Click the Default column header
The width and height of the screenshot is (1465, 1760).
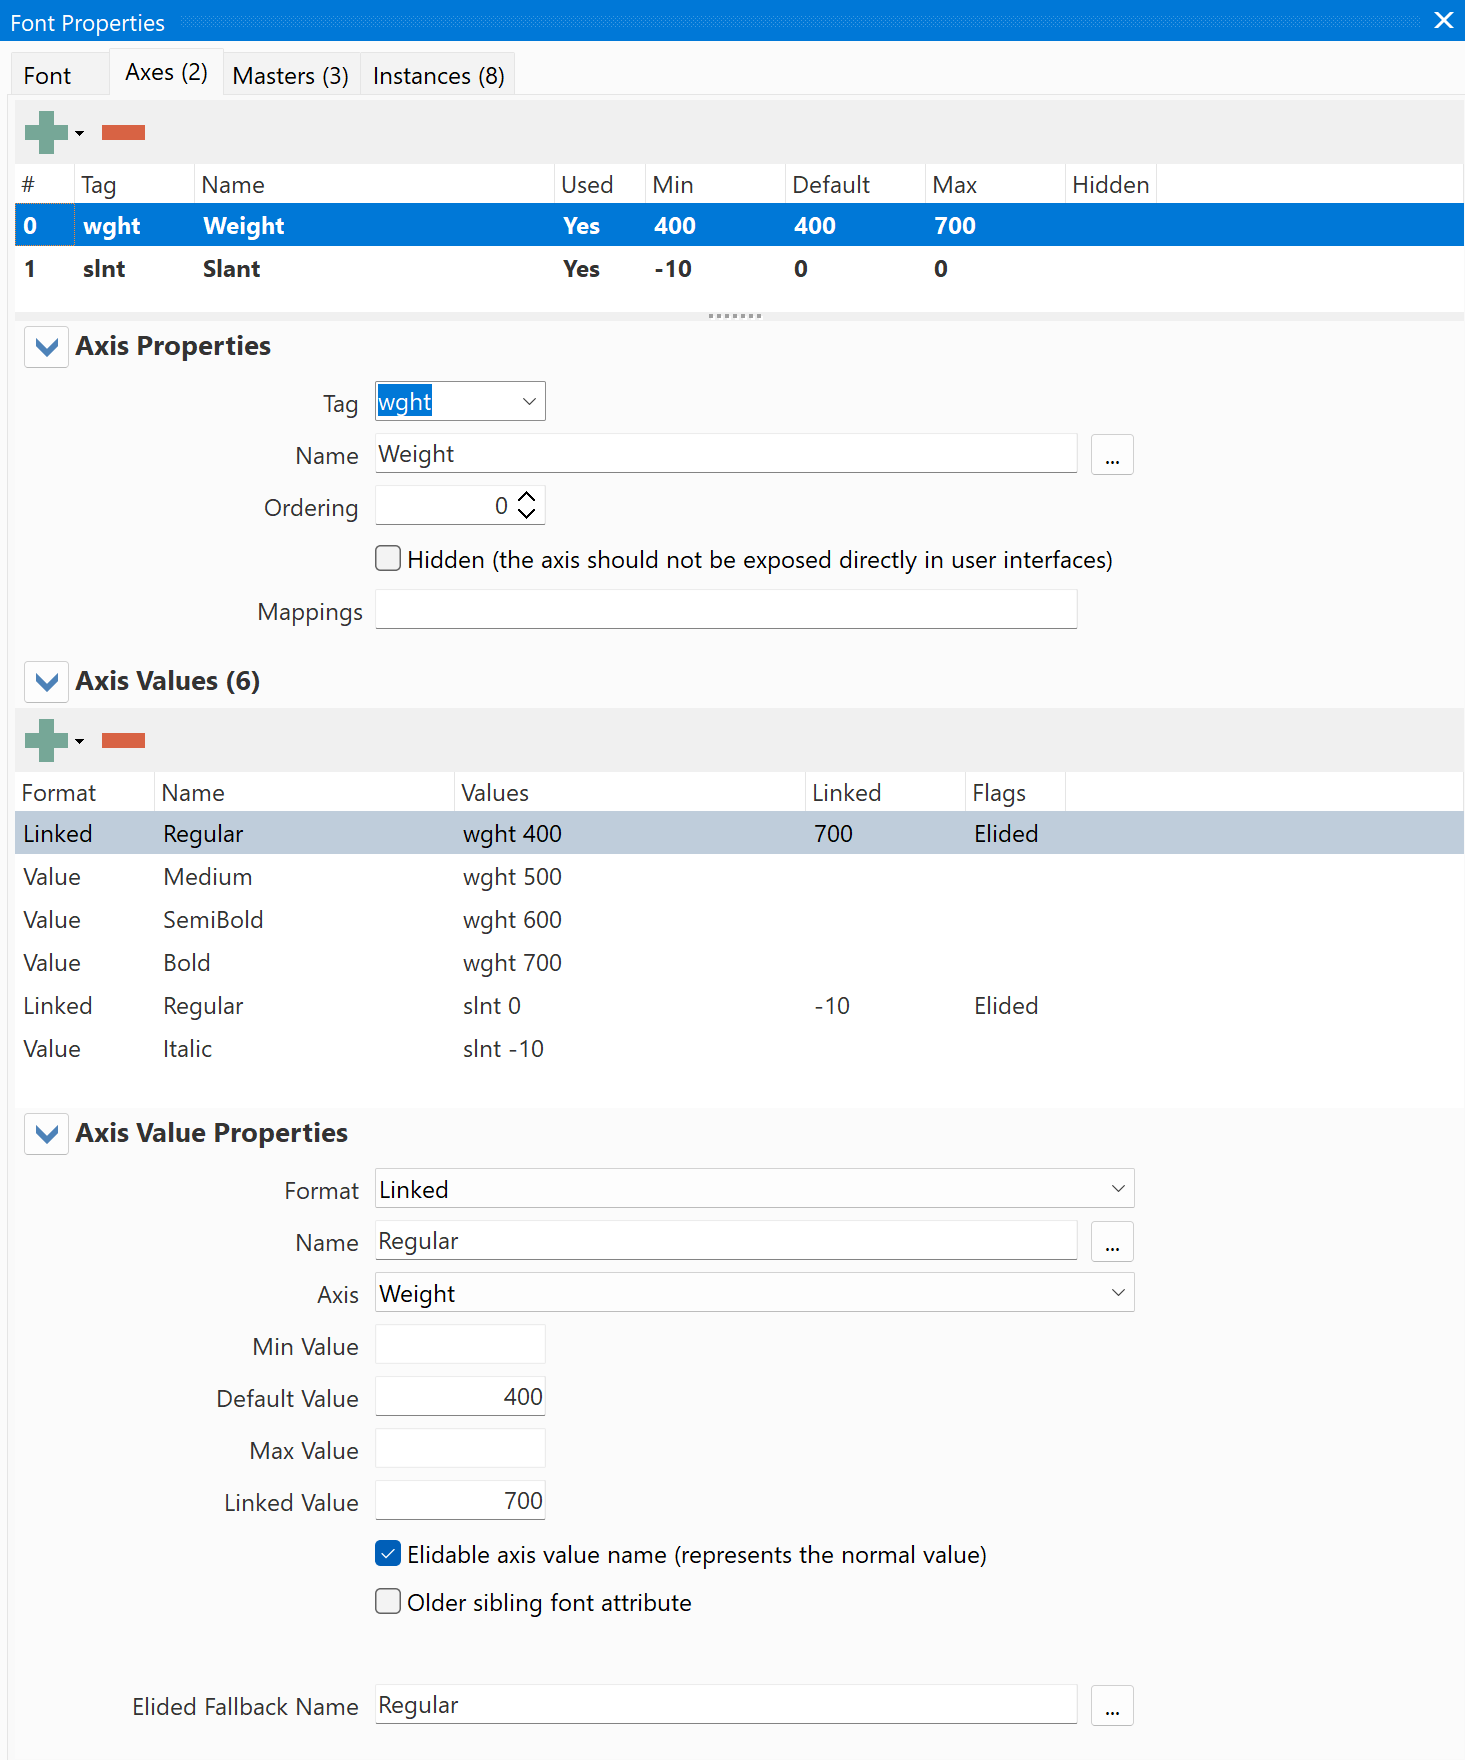855,184
